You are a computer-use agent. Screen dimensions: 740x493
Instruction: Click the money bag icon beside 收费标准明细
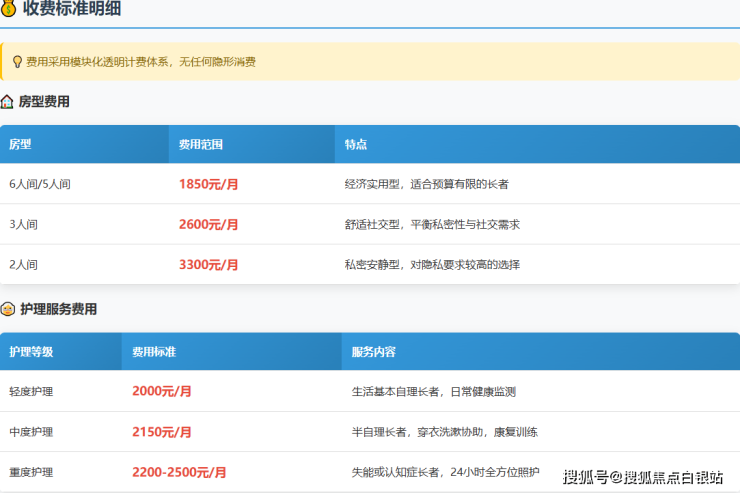point(8,9)
